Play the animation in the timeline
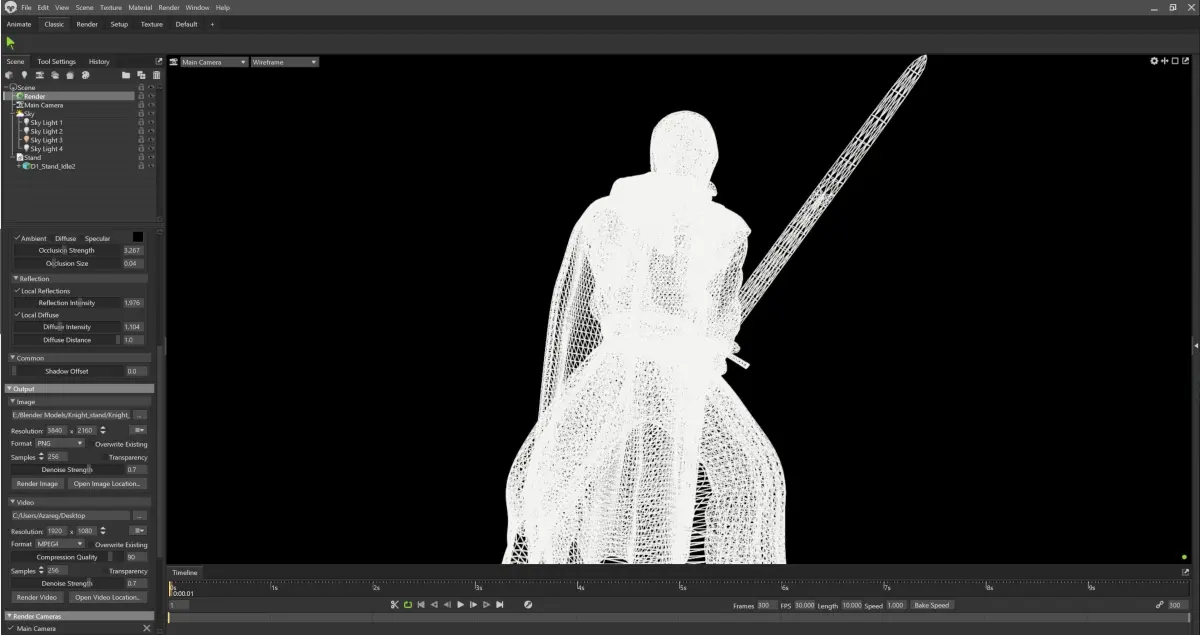The width and height of the screenshot is (1200, 635). click(x=460, y=605)
